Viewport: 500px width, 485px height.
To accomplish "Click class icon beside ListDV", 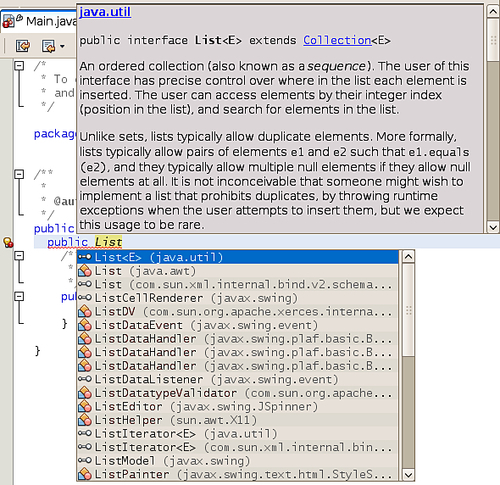I will point(85,312).
